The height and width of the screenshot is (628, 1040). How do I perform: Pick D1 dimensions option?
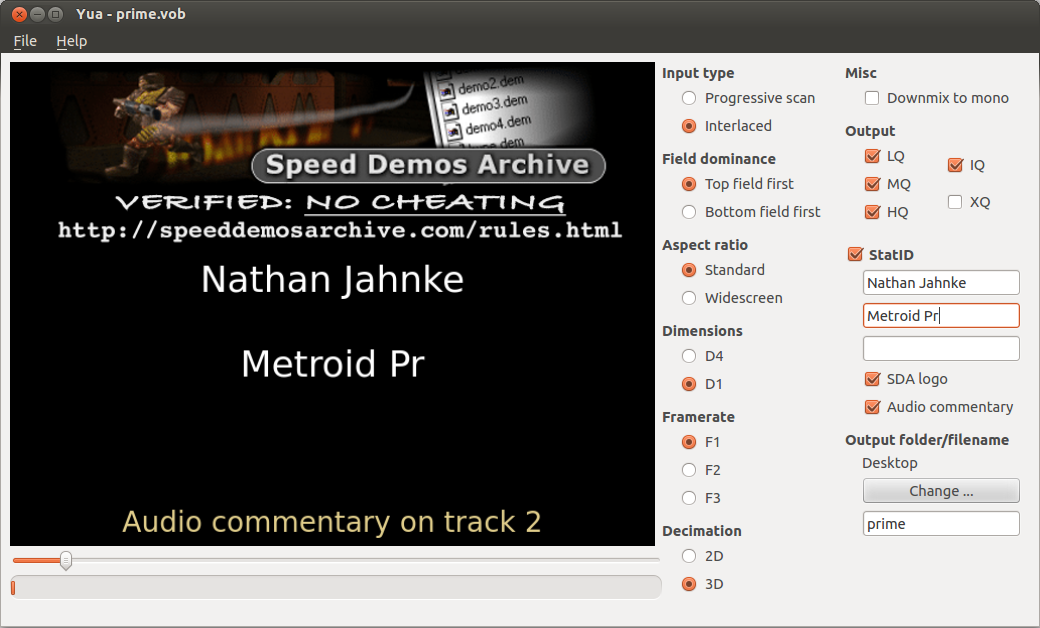[689, 385]
